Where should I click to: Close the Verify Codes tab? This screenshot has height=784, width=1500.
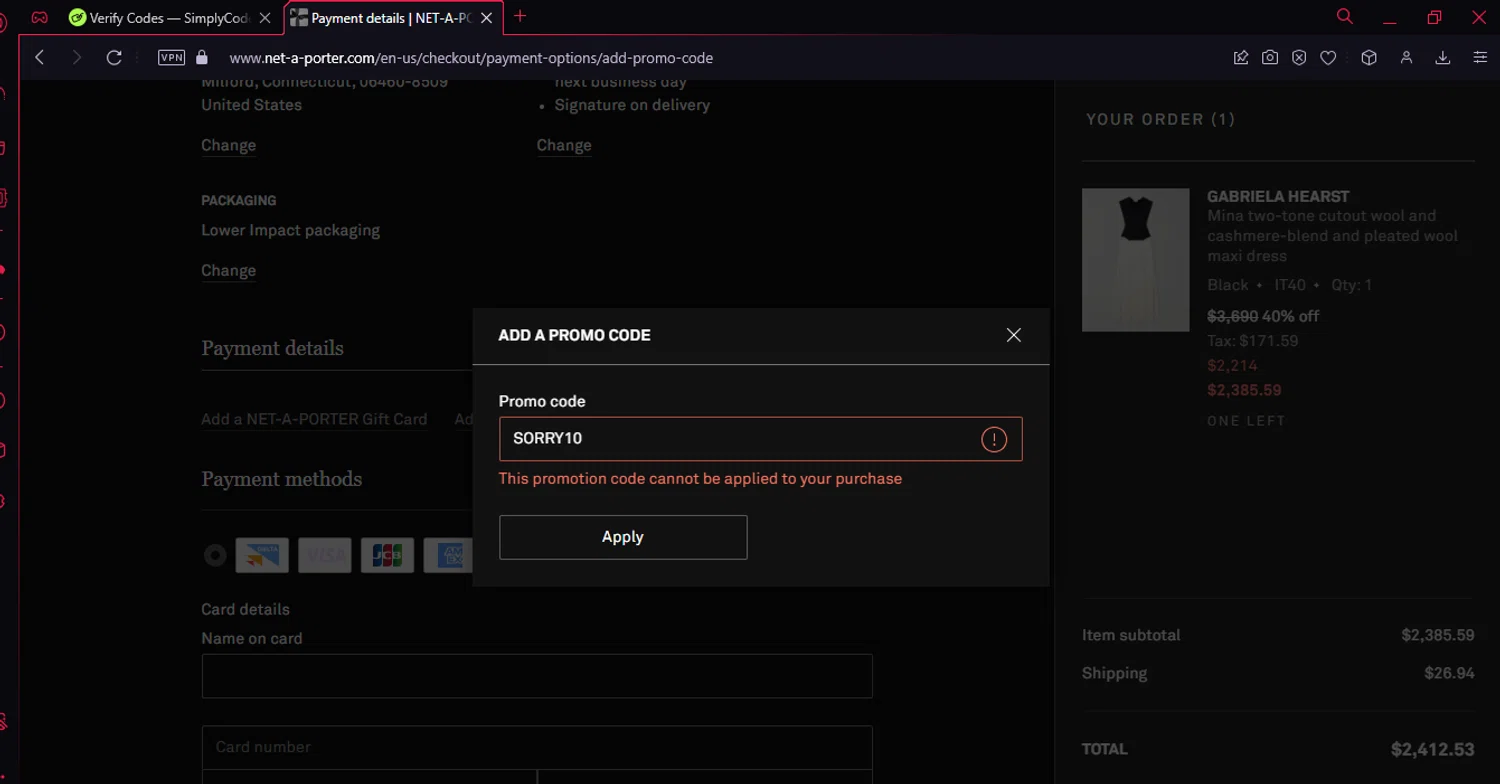[x=264, y=18]
